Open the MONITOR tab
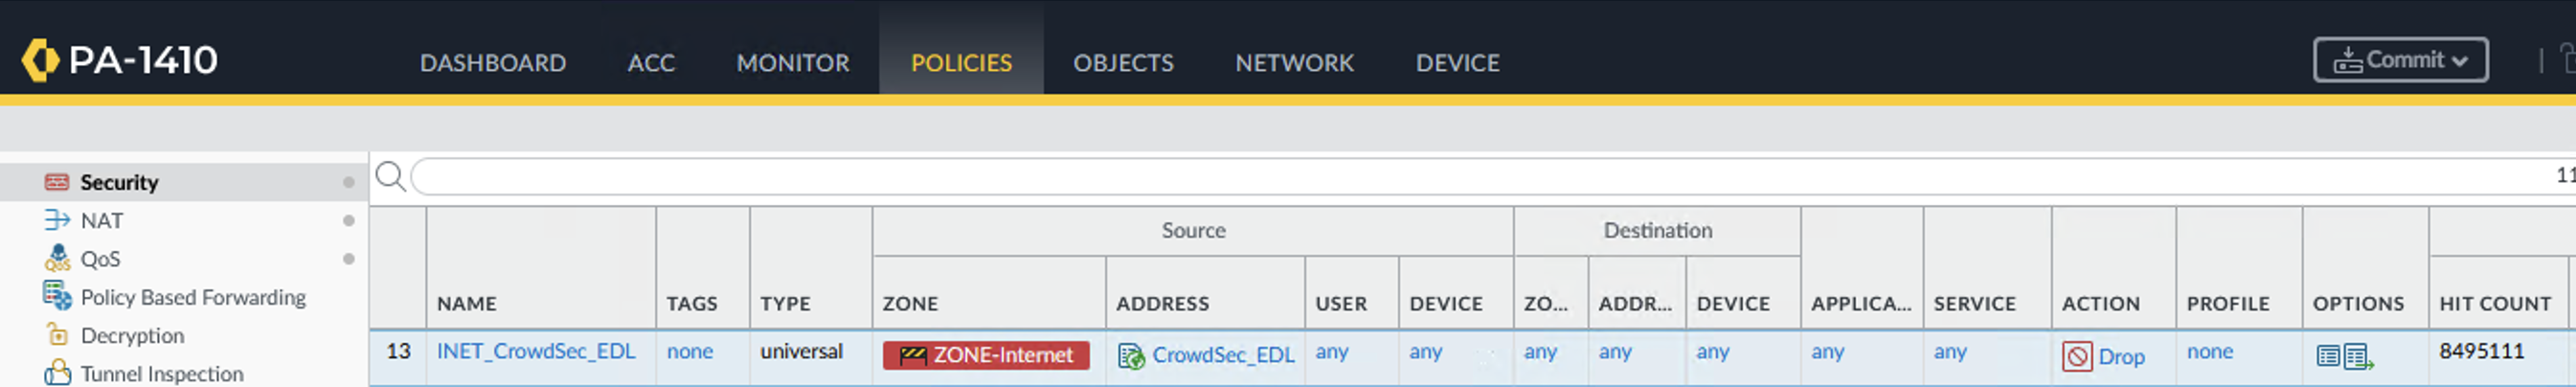The height and width of the screenshot is (387, 2576). coord(792,63)
